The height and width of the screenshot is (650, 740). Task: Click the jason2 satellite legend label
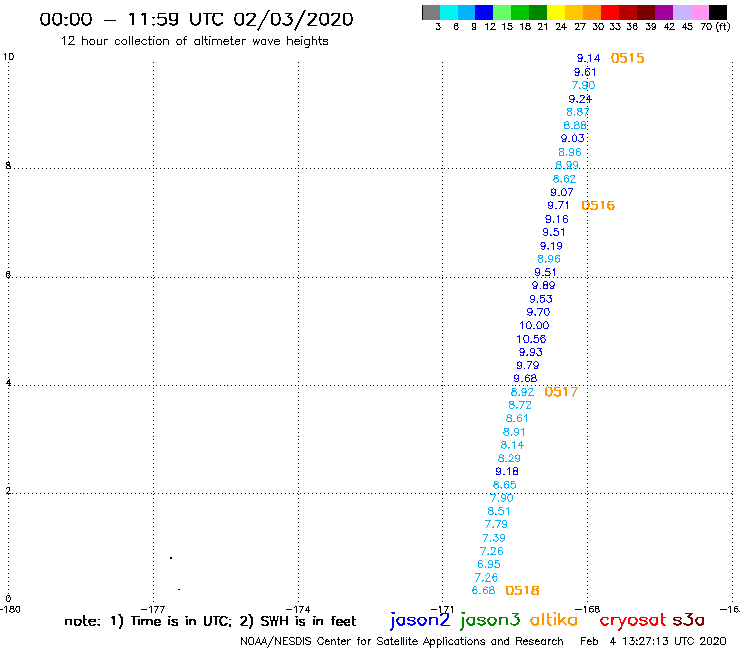(x=420, y=621)
